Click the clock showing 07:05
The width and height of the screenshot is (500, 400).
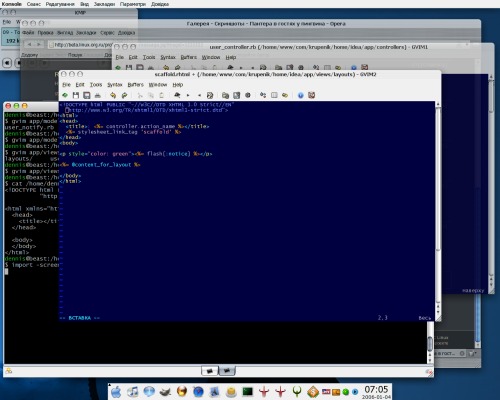pyautogui.click(x=376, y=389)
